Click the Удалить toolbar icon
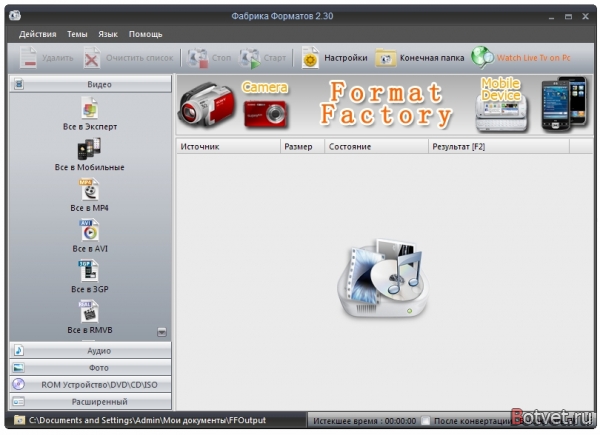Viewport: 600px width, 435px height. click(x=28, y=58)
